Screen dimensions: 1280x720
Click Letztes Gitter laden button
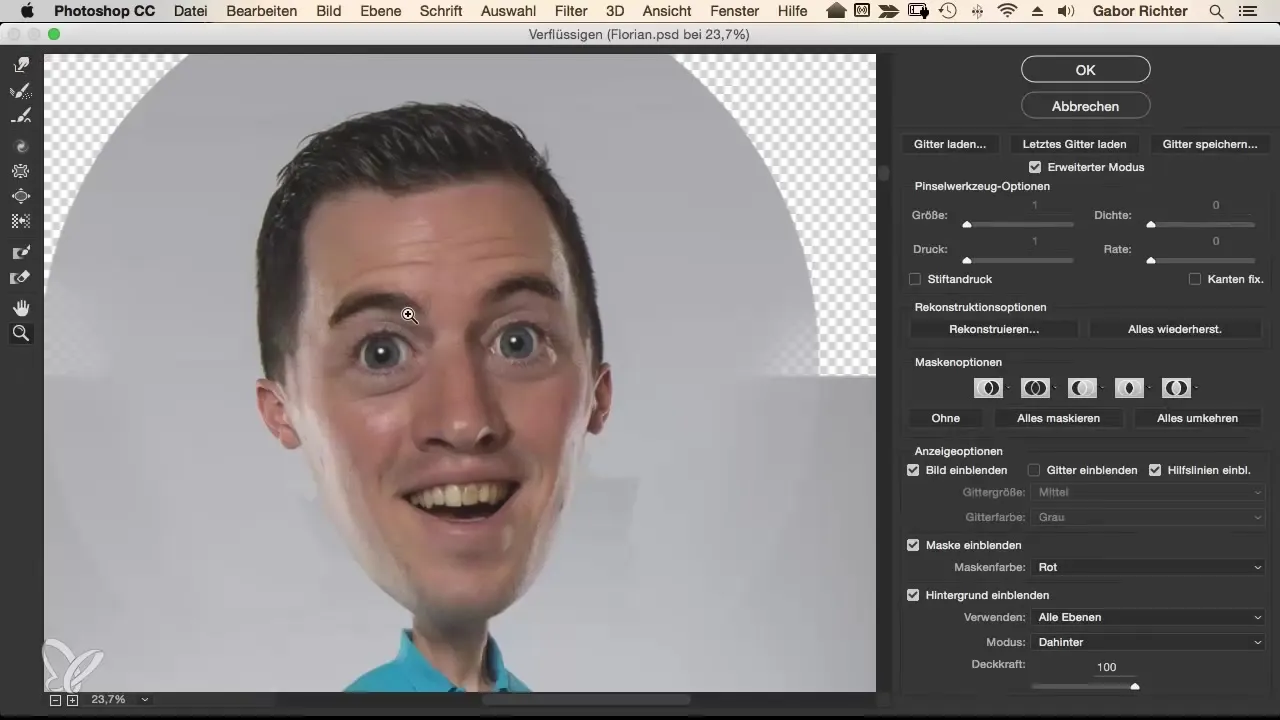pos(1074,144)
